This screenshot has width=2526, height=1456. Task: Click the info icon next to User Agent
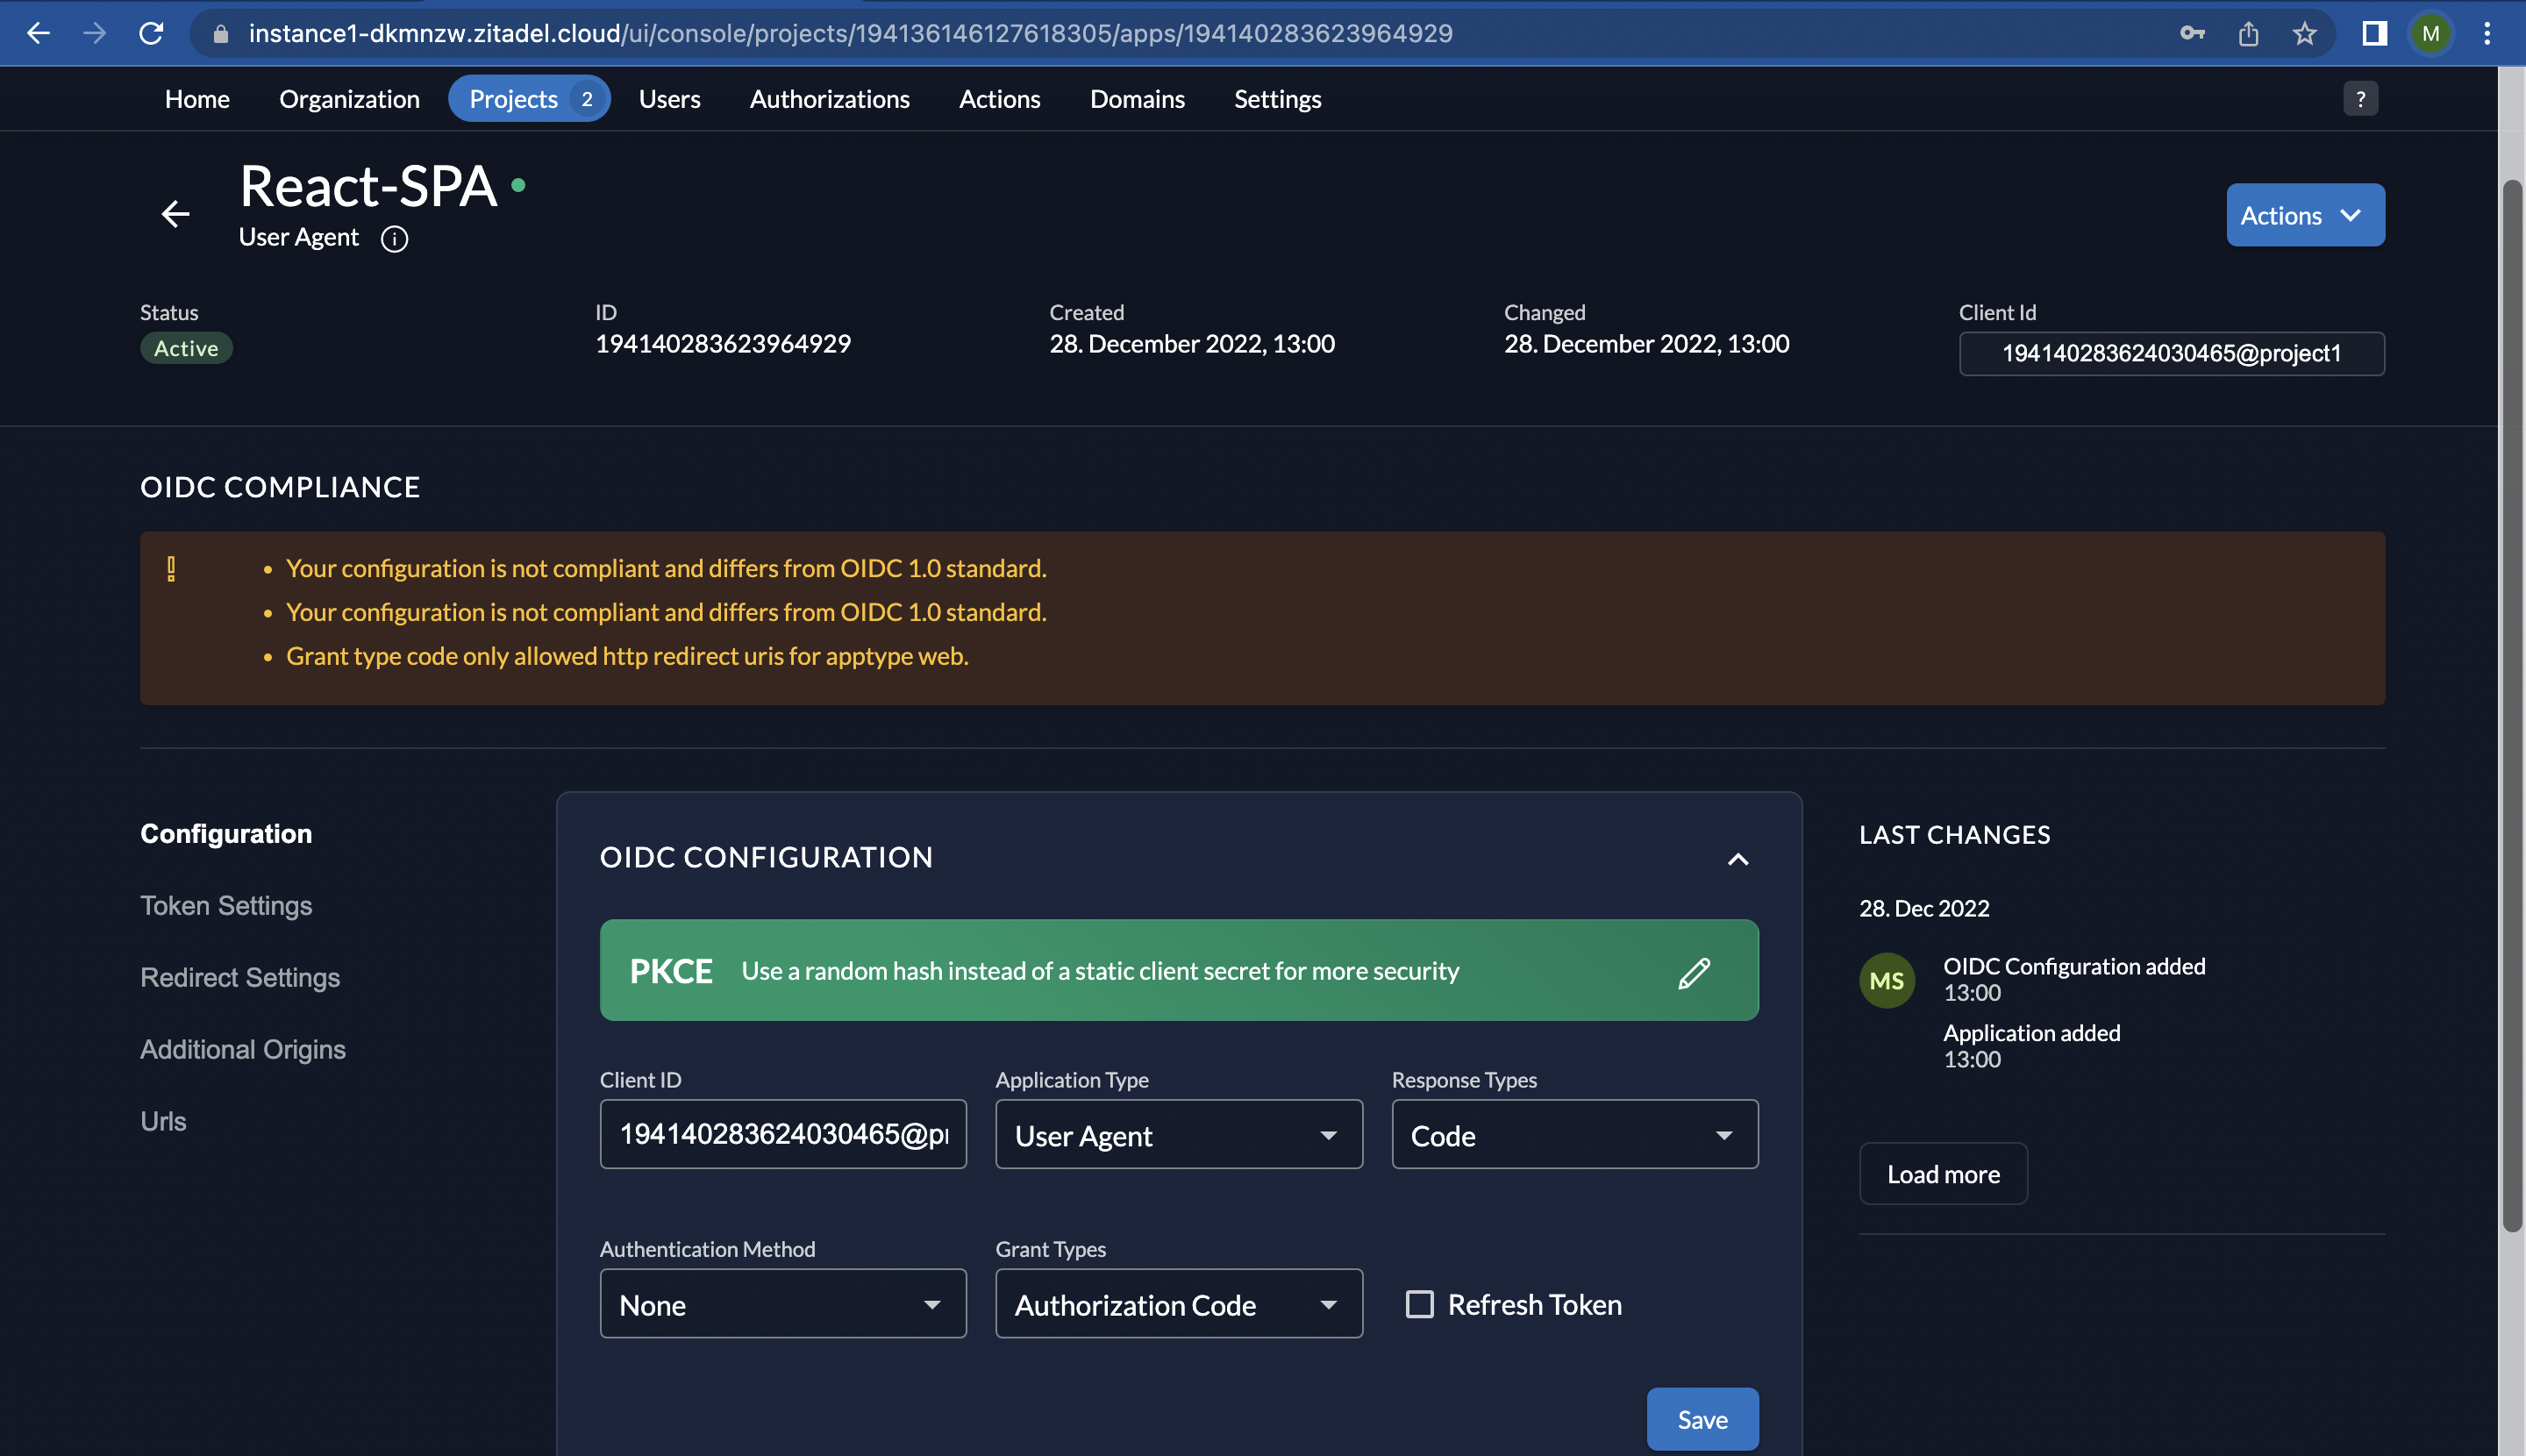pos(394,239)
